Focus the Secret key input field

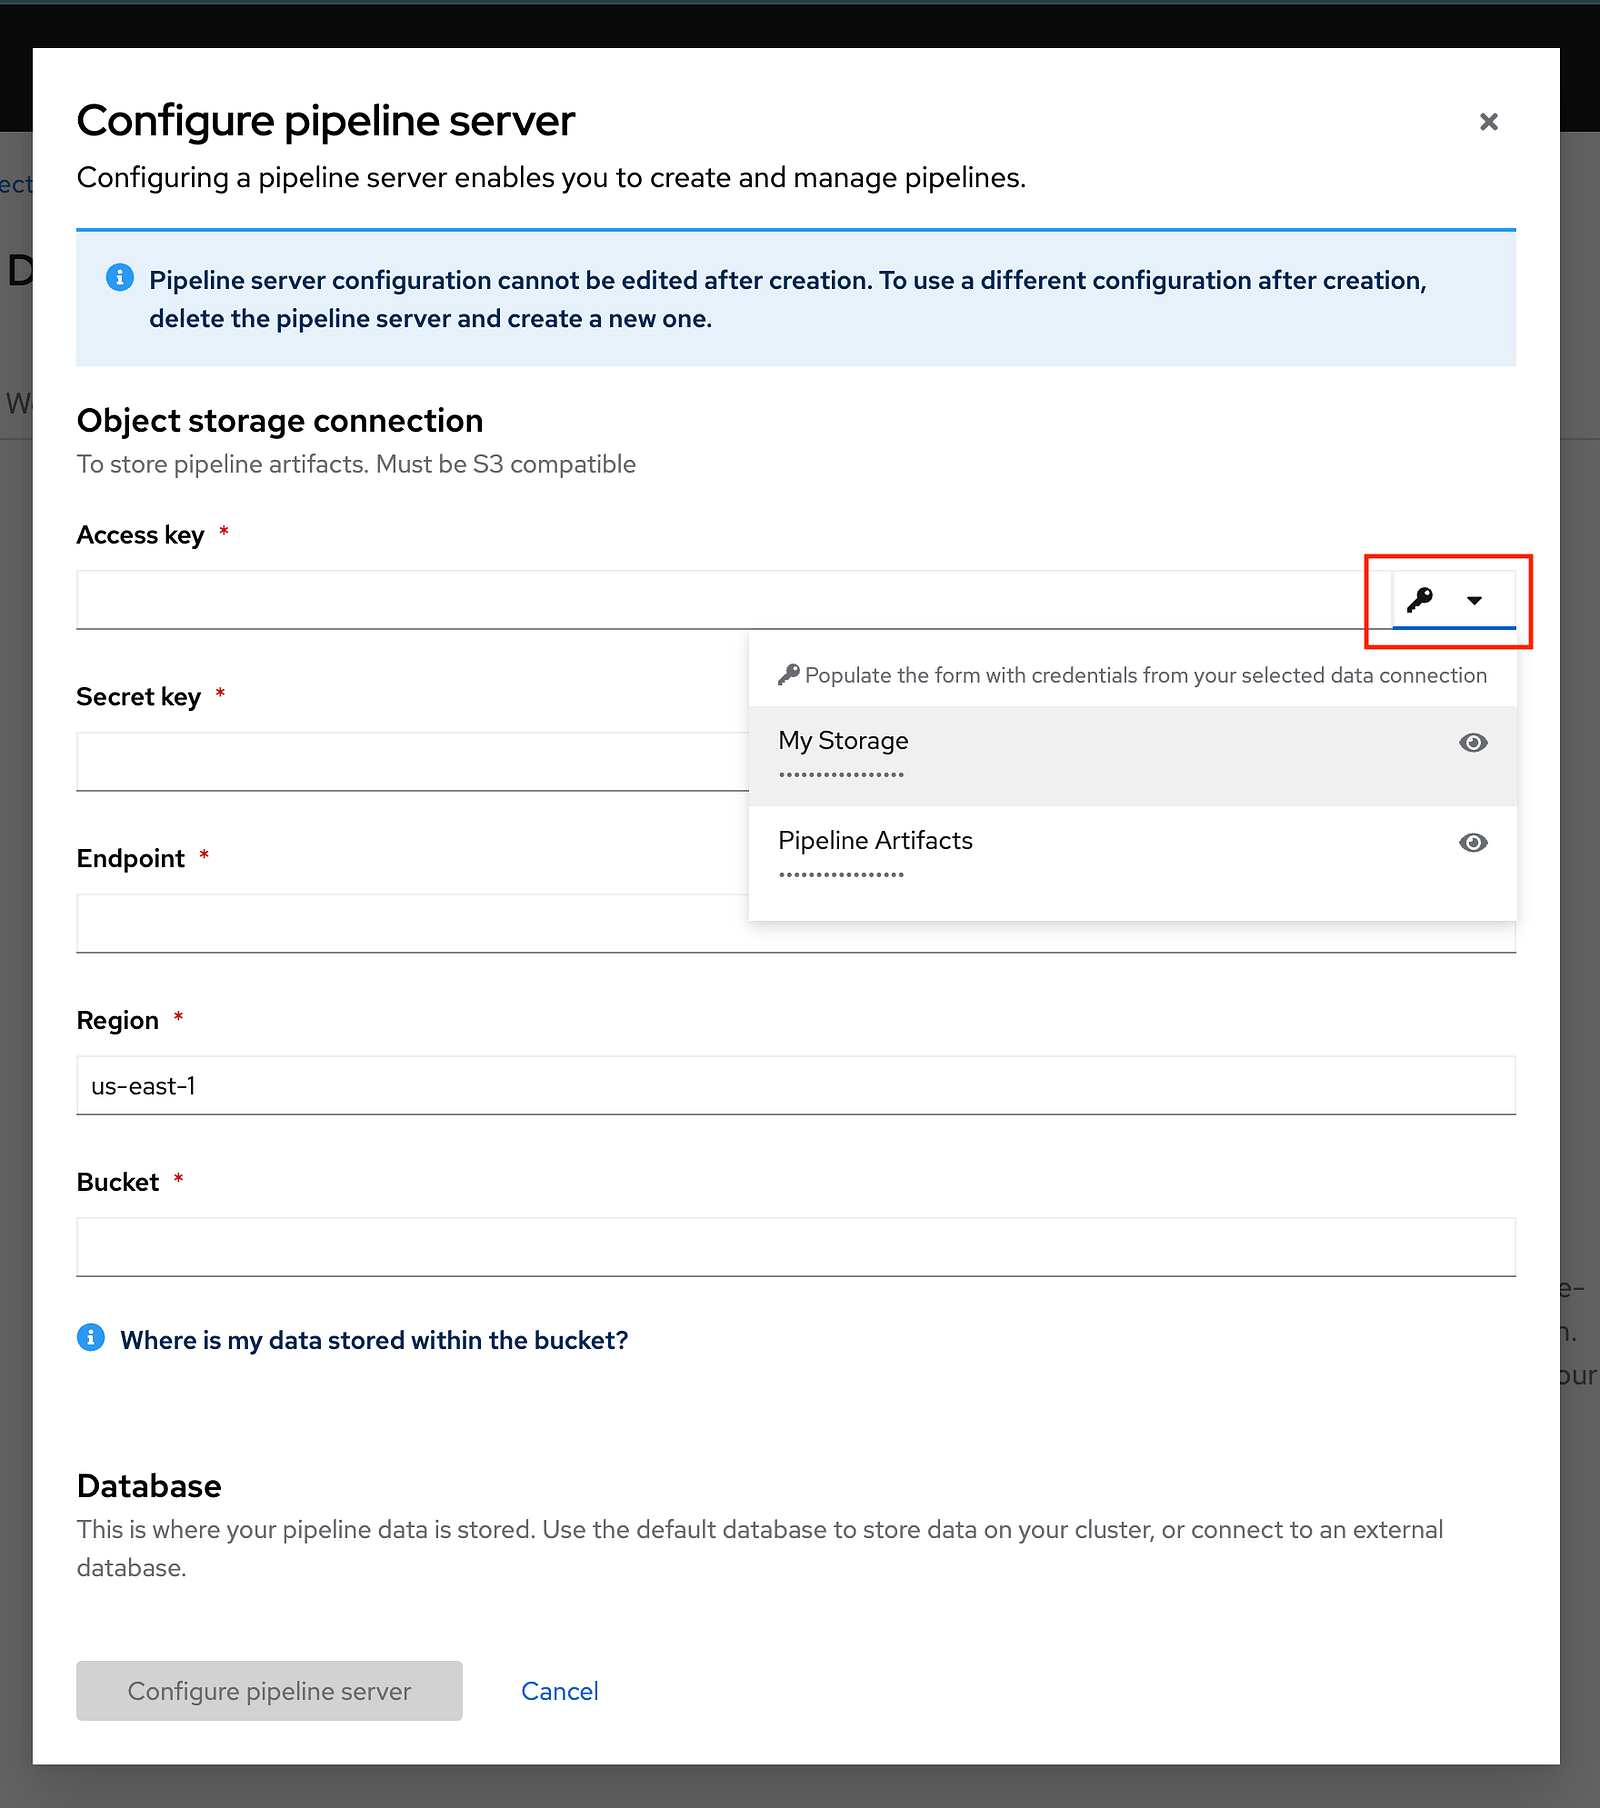point(413,762)
